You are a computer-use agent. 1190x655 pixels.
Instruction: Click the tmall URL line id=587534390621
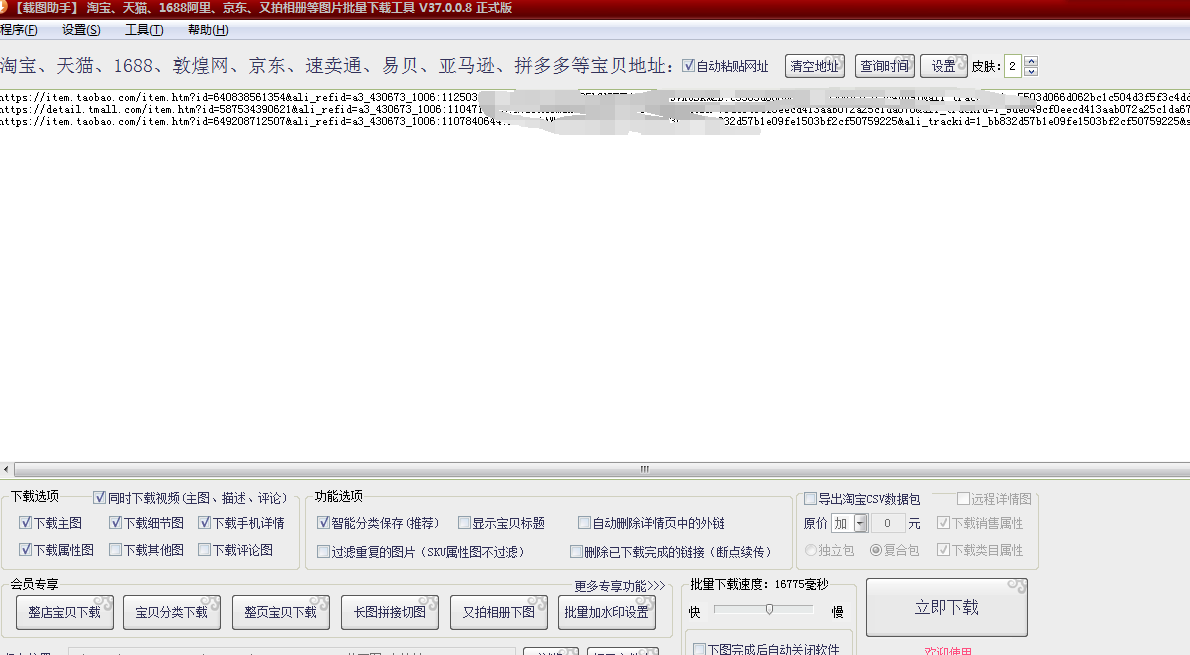pyautogui.click(x=595, y=109)
